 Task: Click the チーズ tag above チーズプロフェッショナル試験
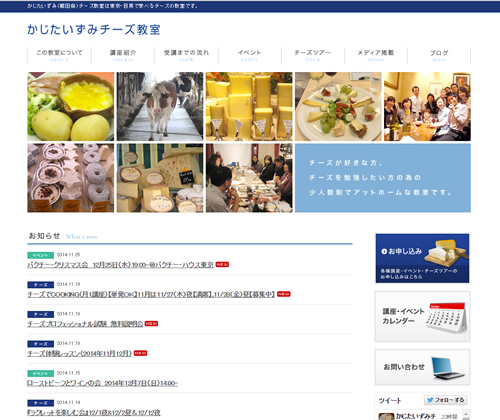click(40, 314)
